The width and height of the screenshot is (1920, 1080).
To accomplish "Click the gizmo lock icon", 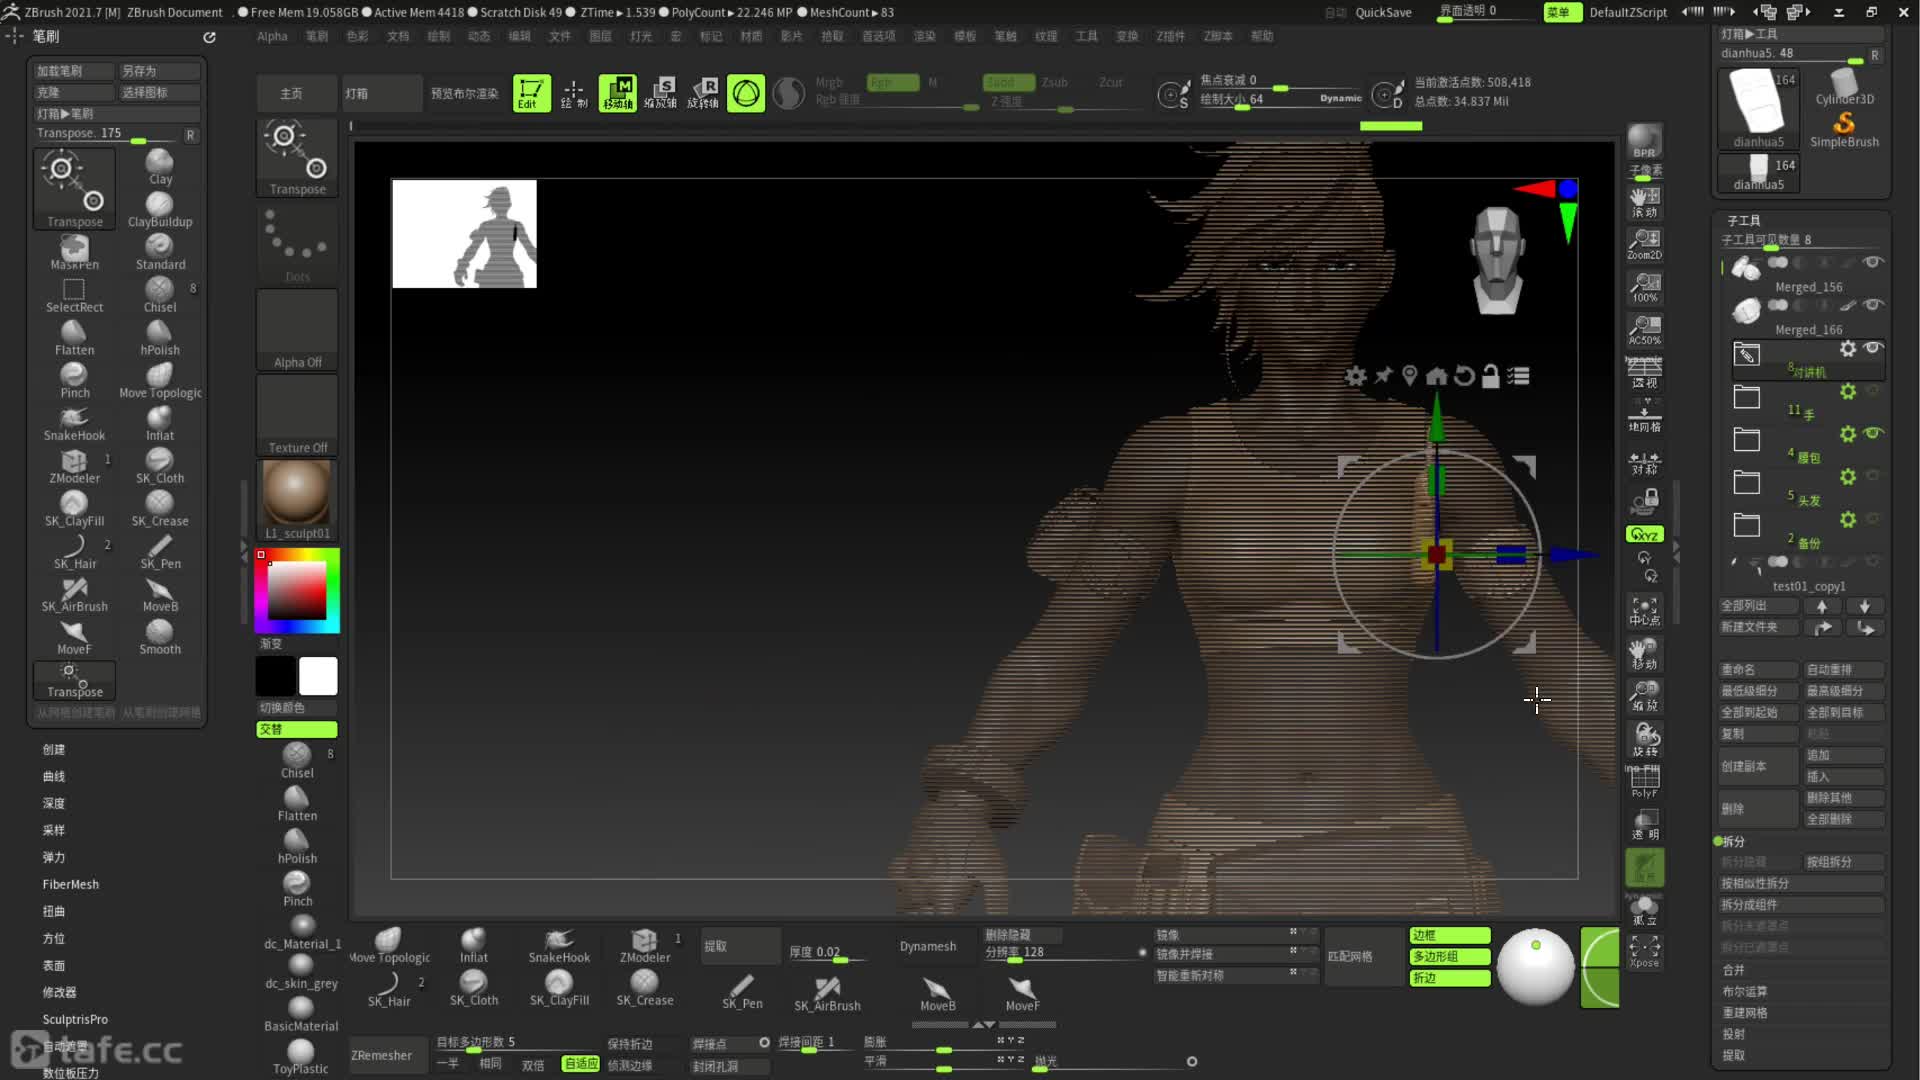I will (x=1490, y=376).
